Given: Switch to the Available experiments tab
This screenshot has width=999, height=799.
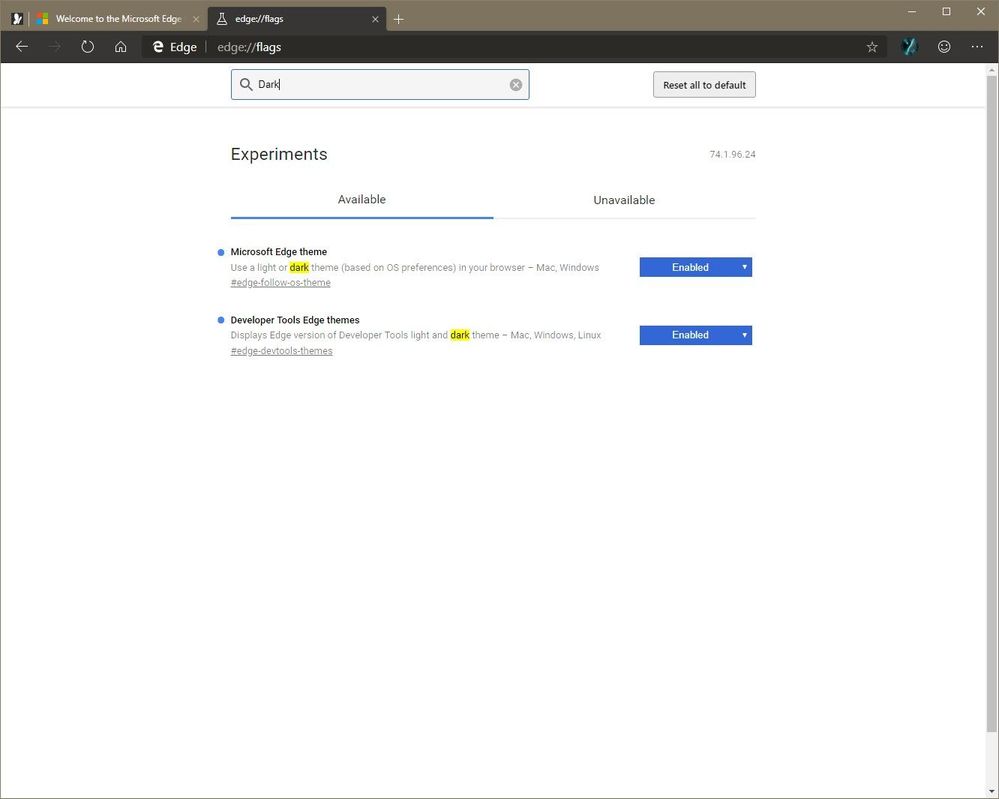Looking at the screenshot, I should click(362, 199).
